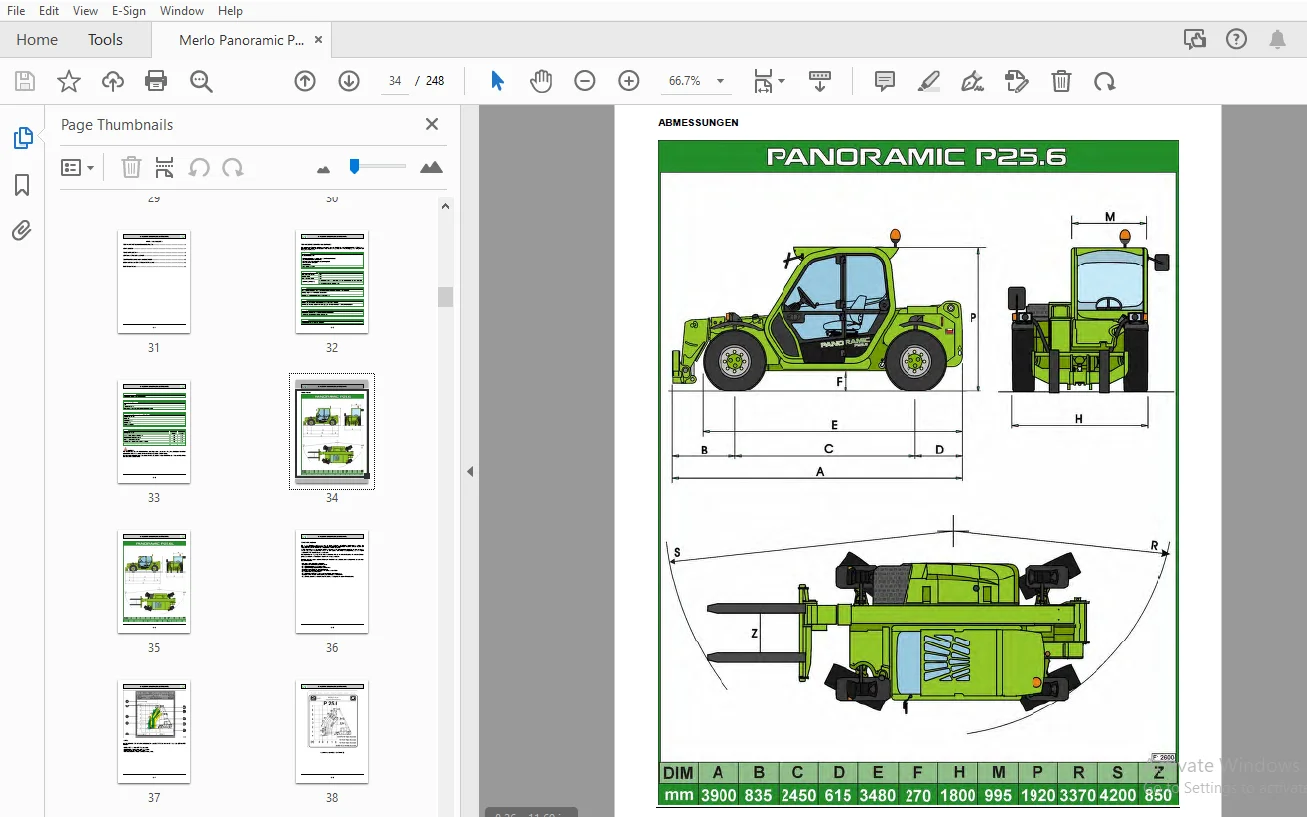Open the panel's extract pages icon
1307x817 pixels.
[x=164, y=167]
